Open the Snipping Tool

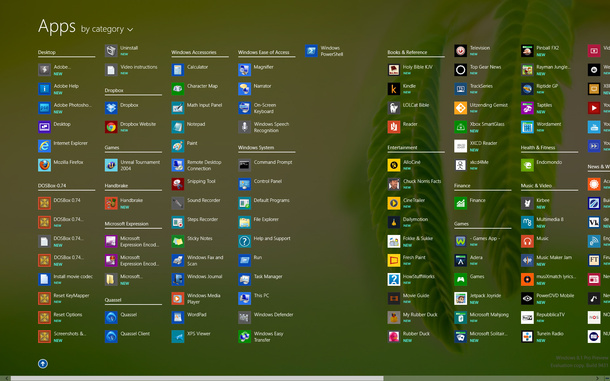[193, 184]
